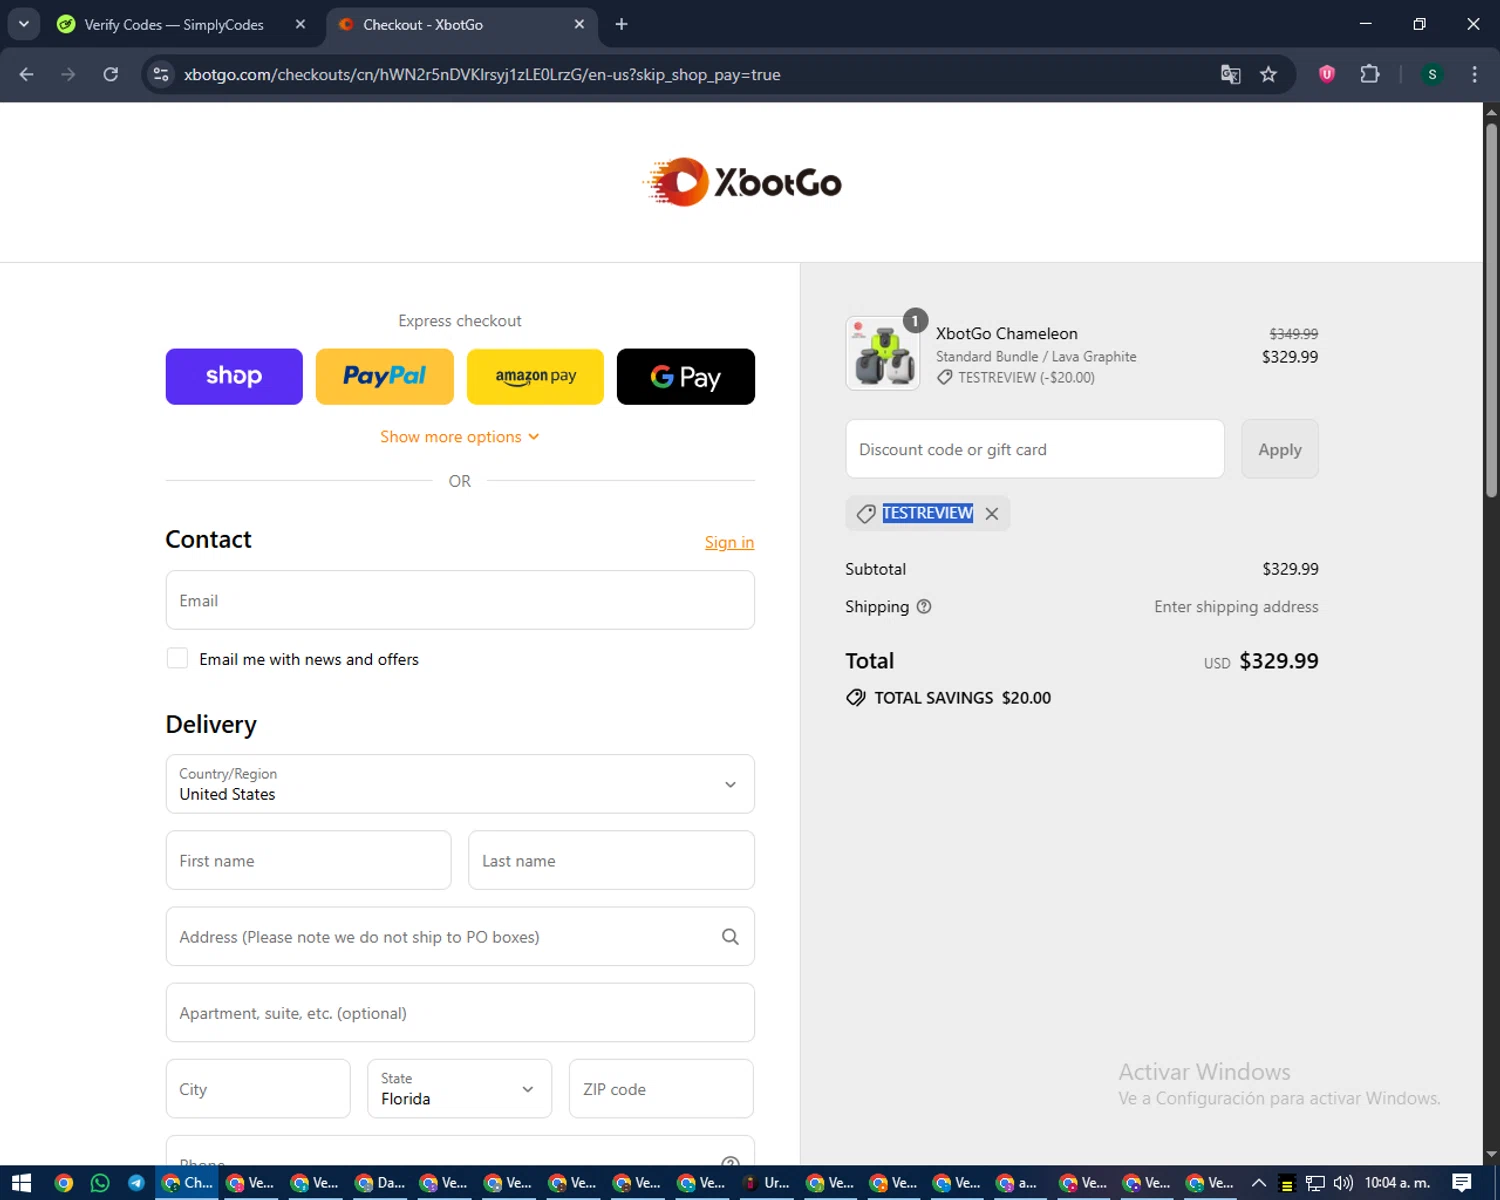
Task: Click the page vertical scrollbar thumb
Action: pos(1491,310)
